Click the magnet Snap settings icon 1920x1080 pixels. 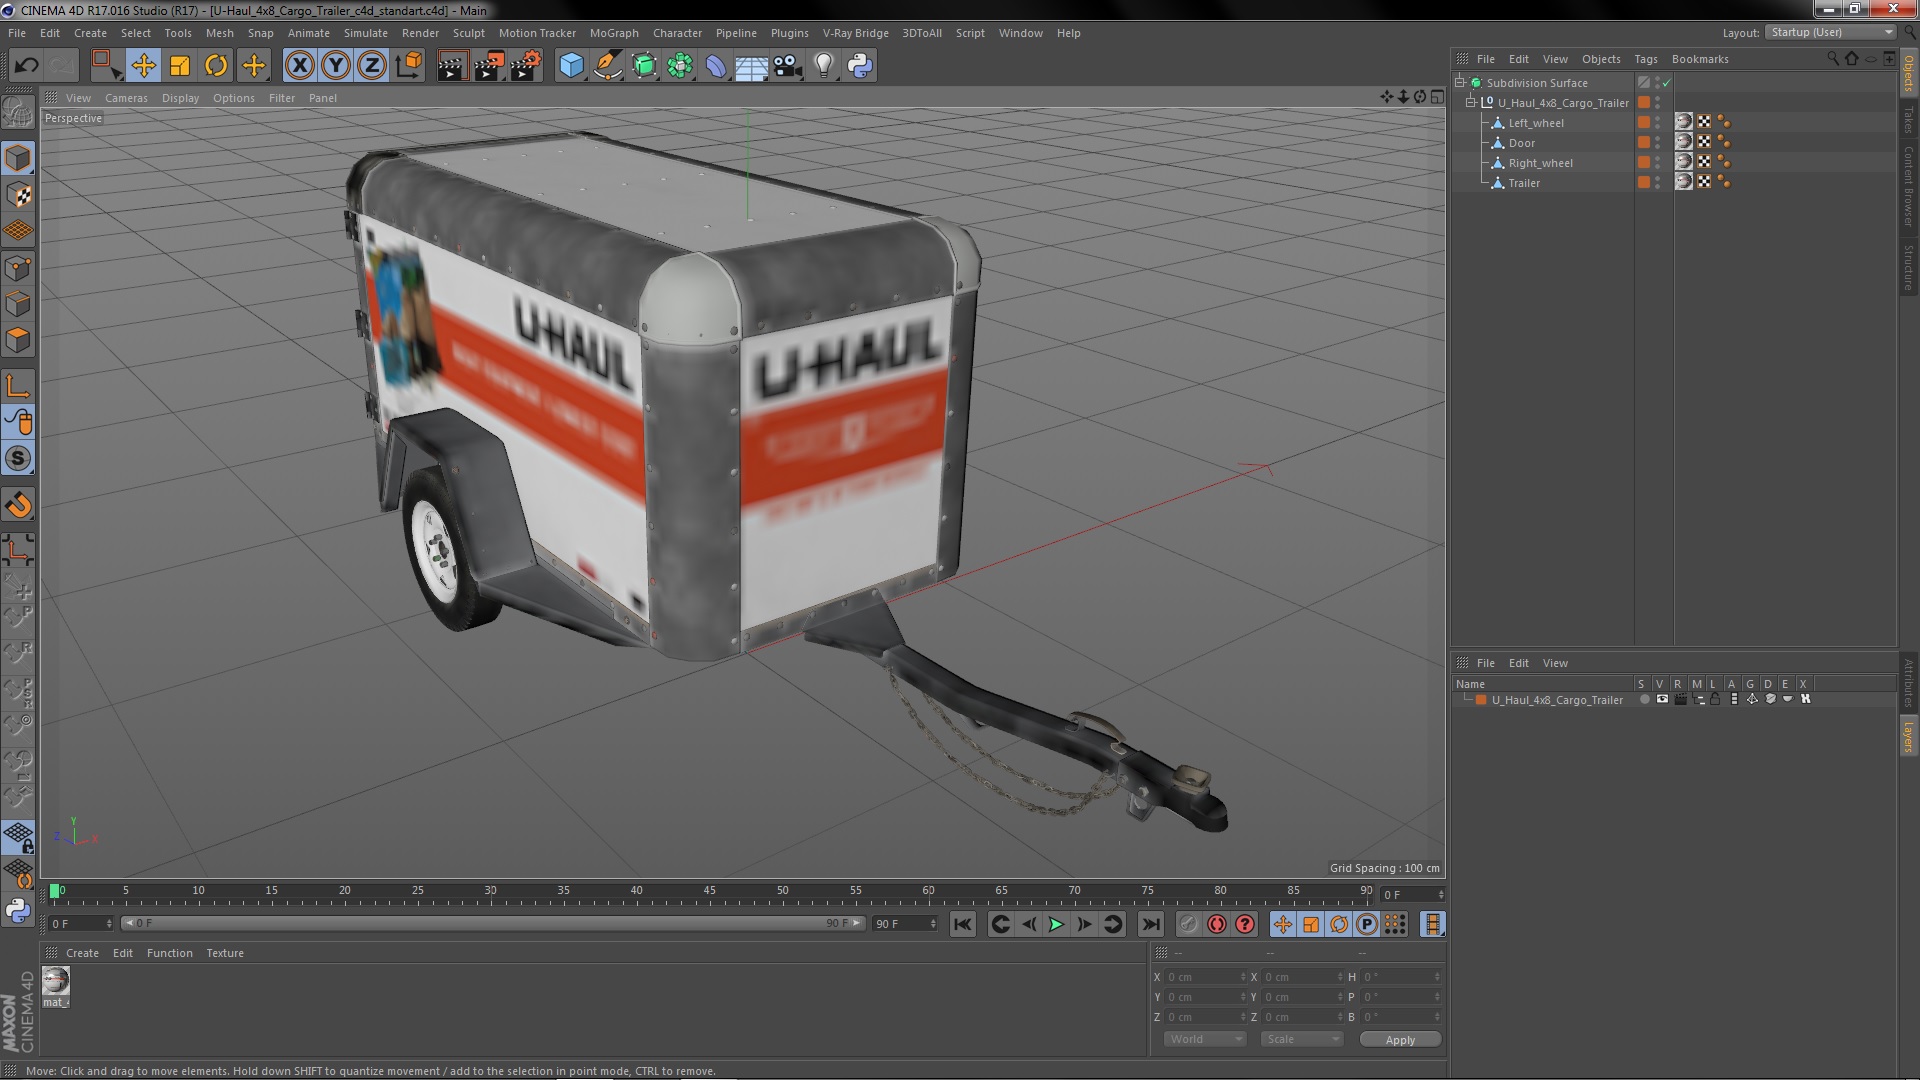(x=18, y=505)
